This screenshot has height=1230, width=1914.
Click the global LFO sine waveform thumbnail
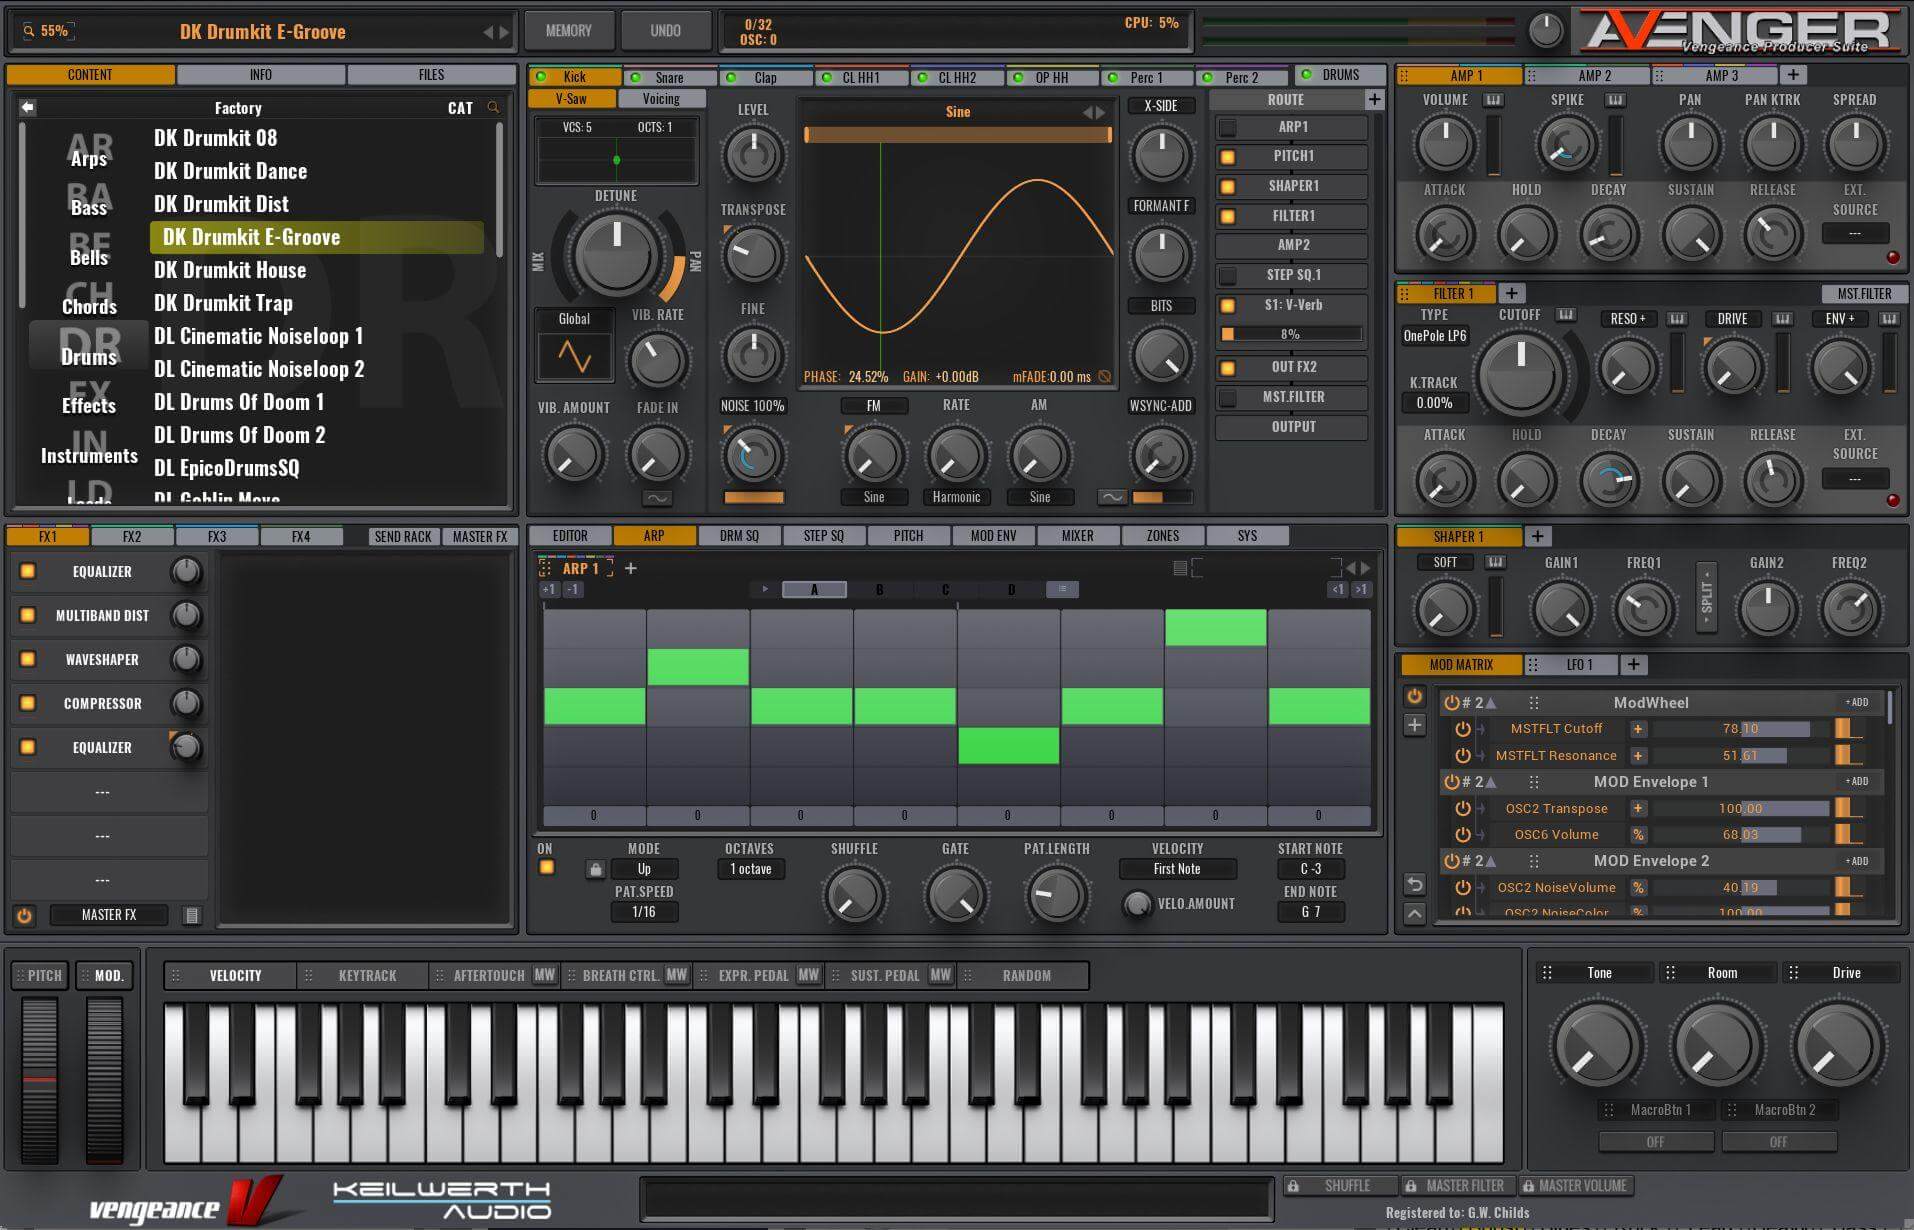point(574,357)
